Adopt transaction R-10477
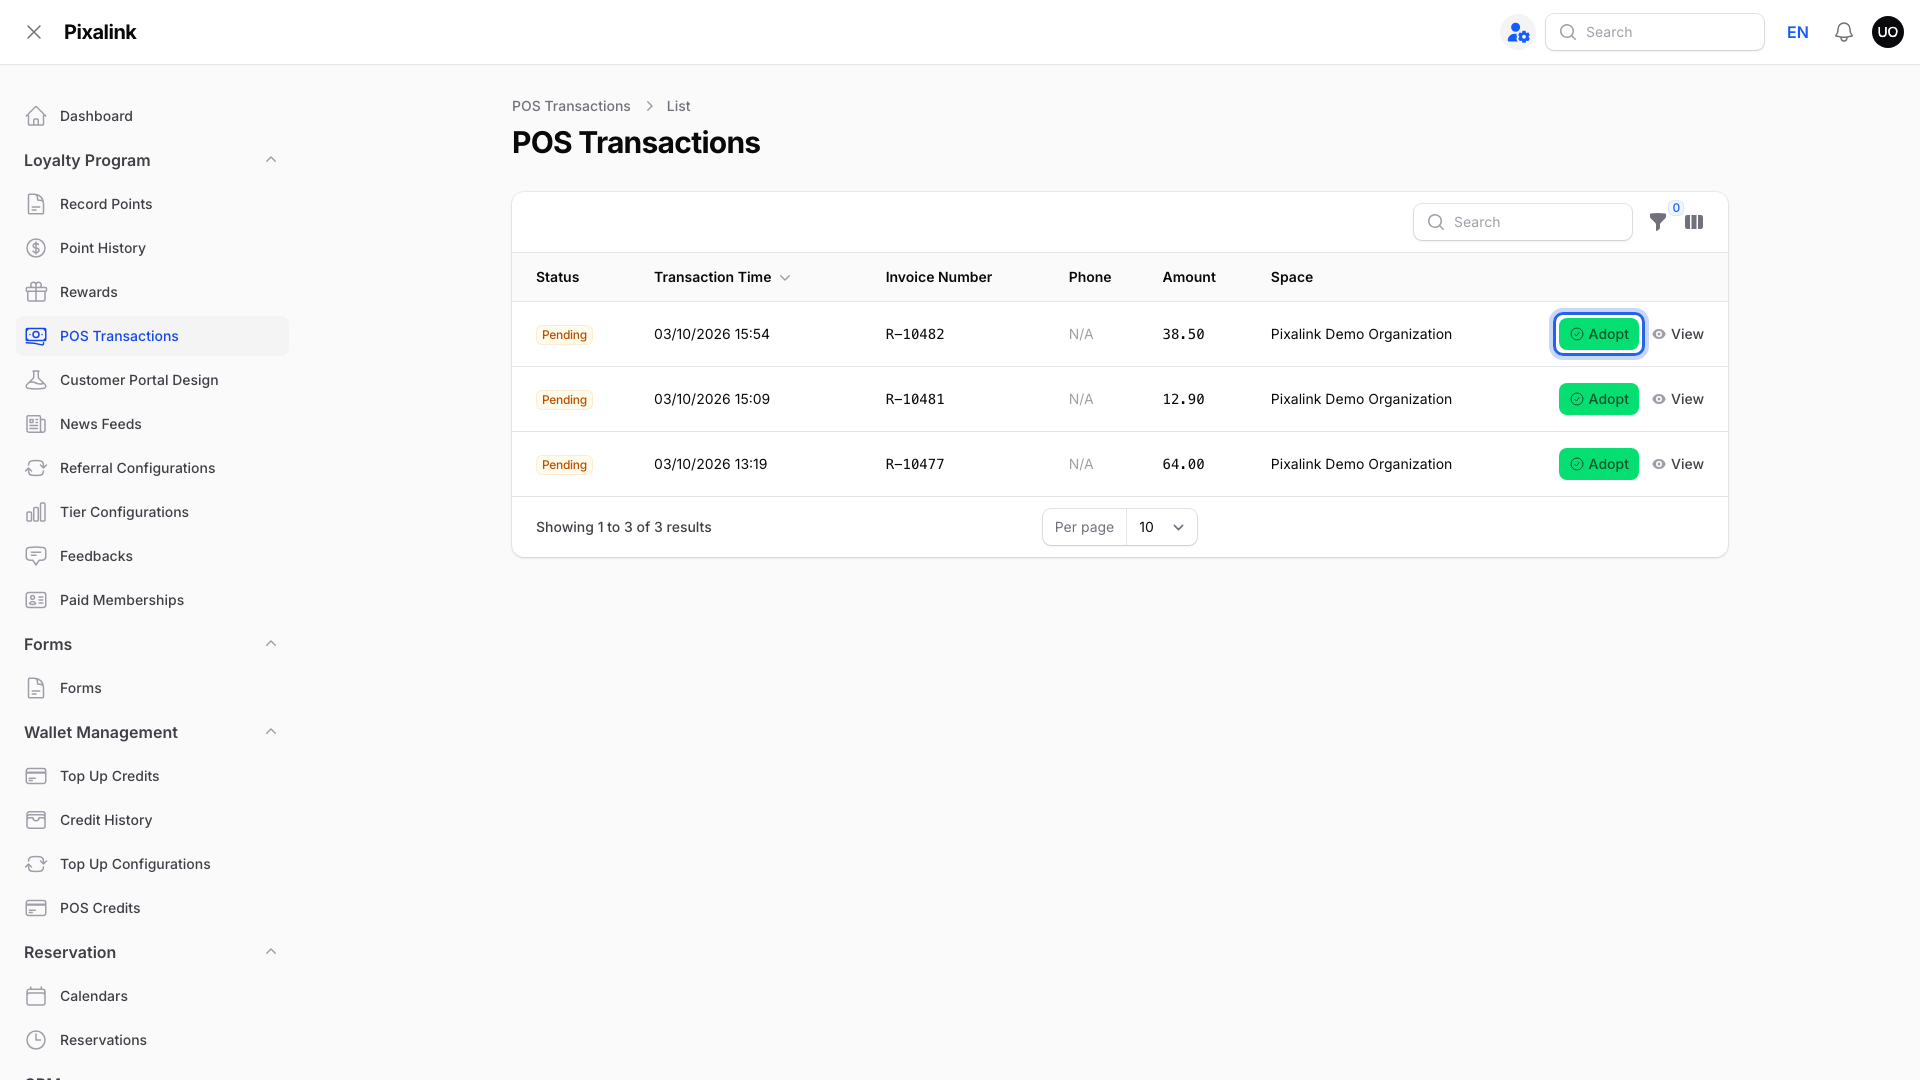Viewport: 1920px width, 1080px height. (x=1598, y=464)
